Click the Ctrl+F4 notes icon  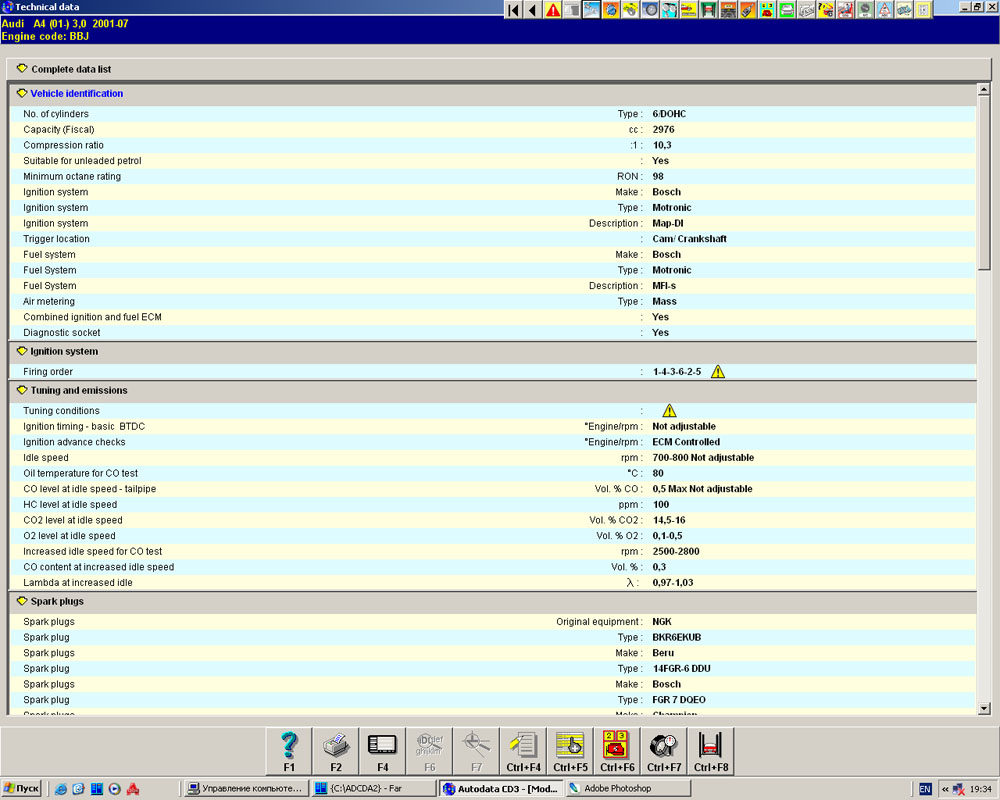point(523,750)
